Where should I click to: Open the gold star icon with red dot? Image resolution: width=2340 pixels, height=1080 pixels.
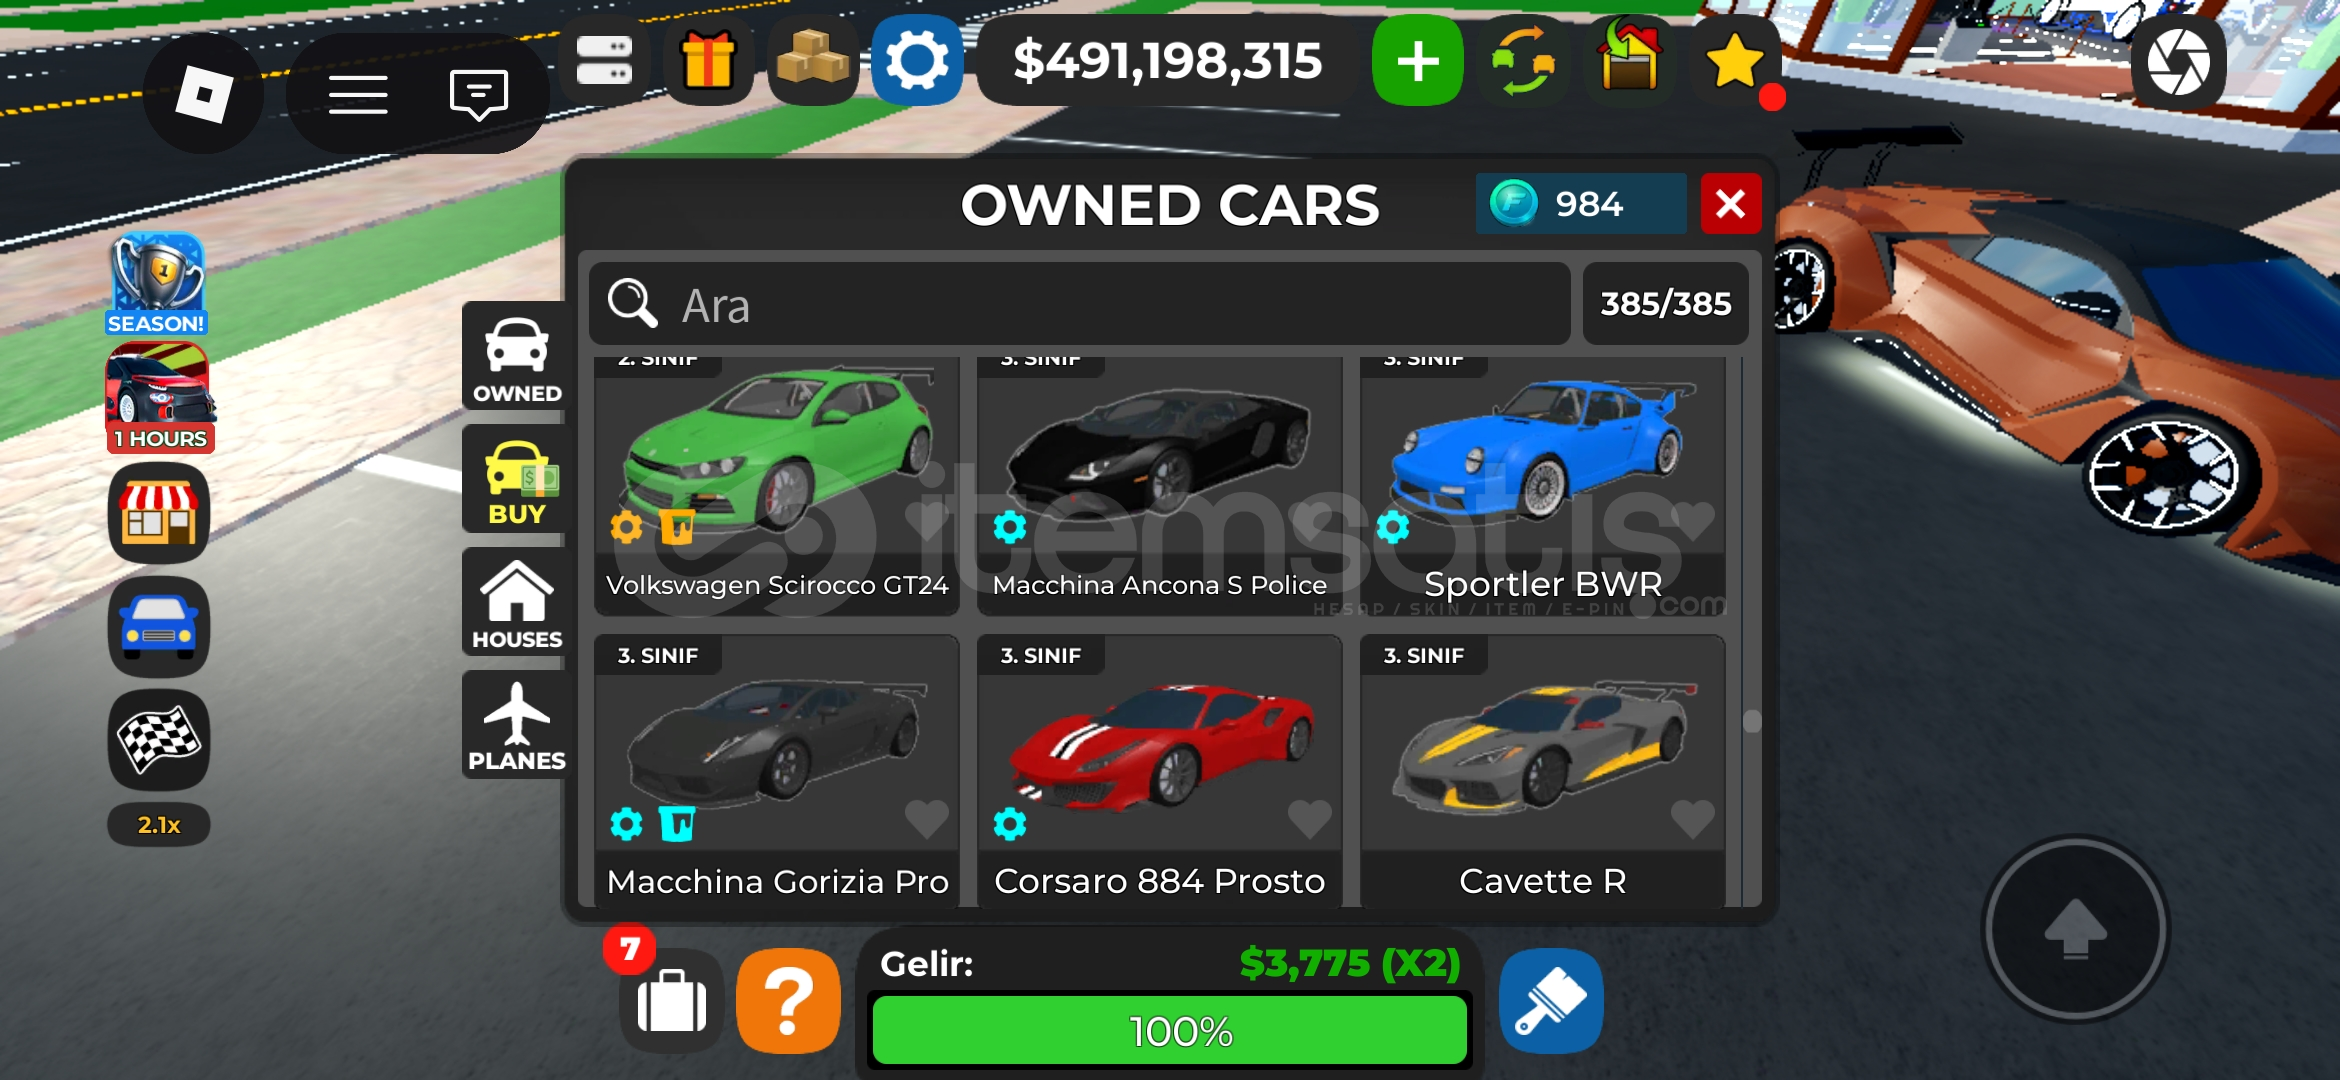point(1735,61)
